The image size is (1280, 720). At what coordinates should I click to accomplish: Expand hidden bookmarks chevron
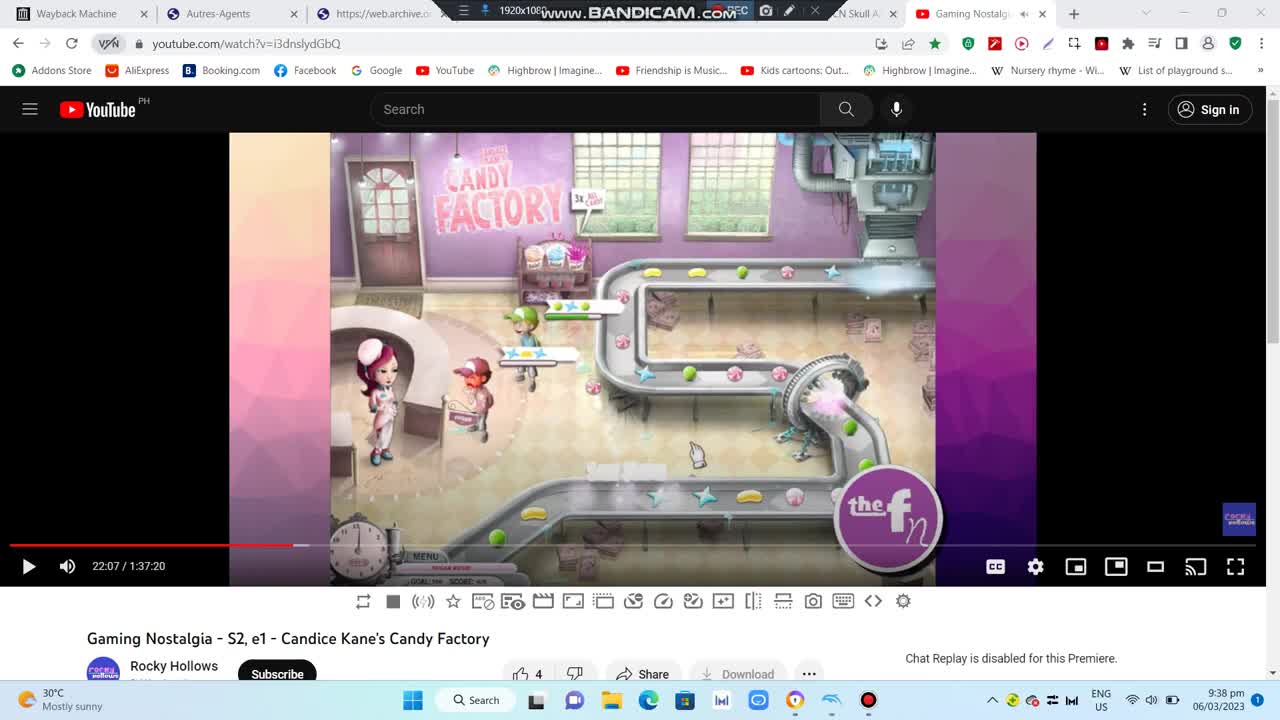pos(1260,70)
